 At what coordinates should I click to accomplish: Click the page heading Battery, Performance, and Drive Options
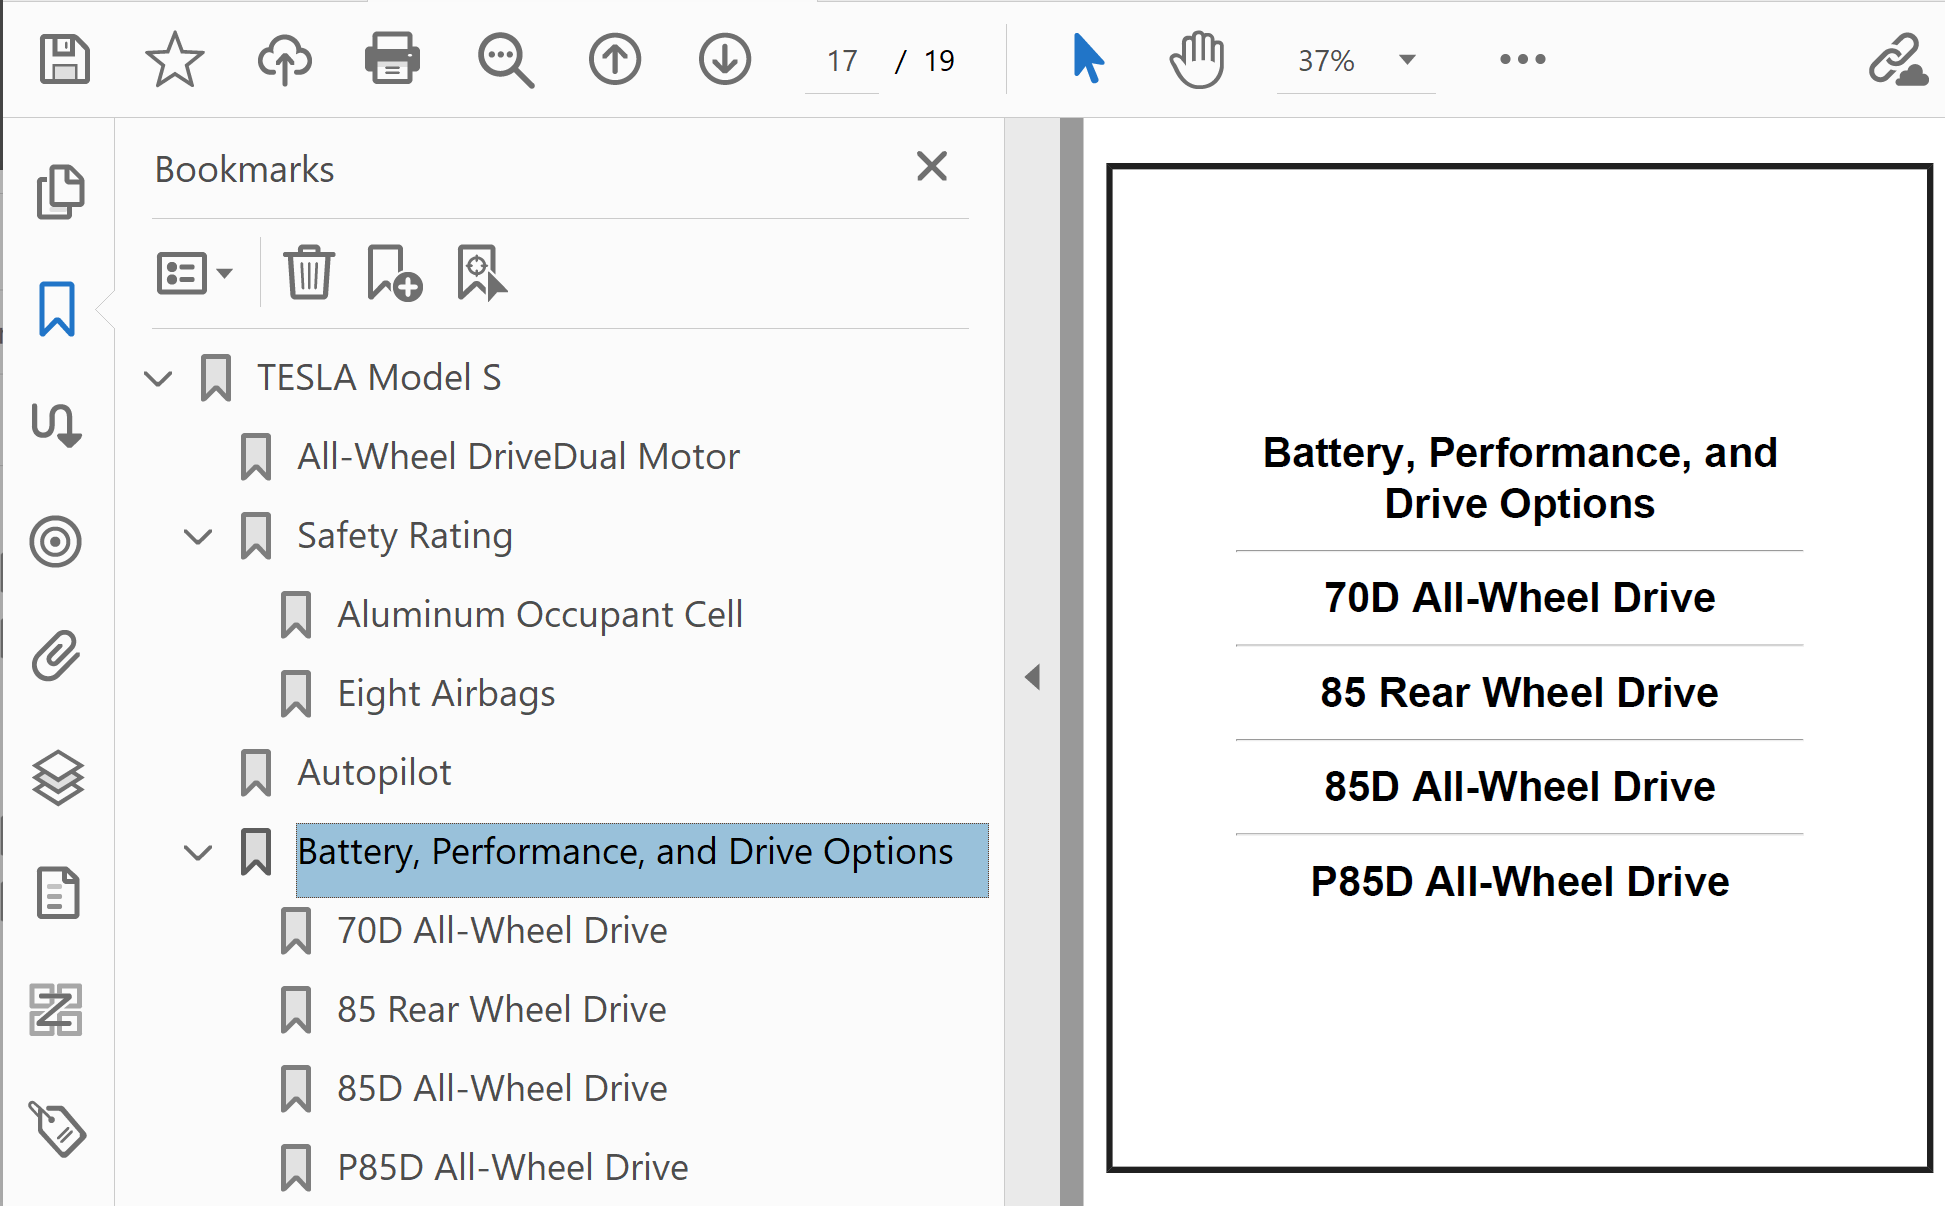pos(1520,478)
